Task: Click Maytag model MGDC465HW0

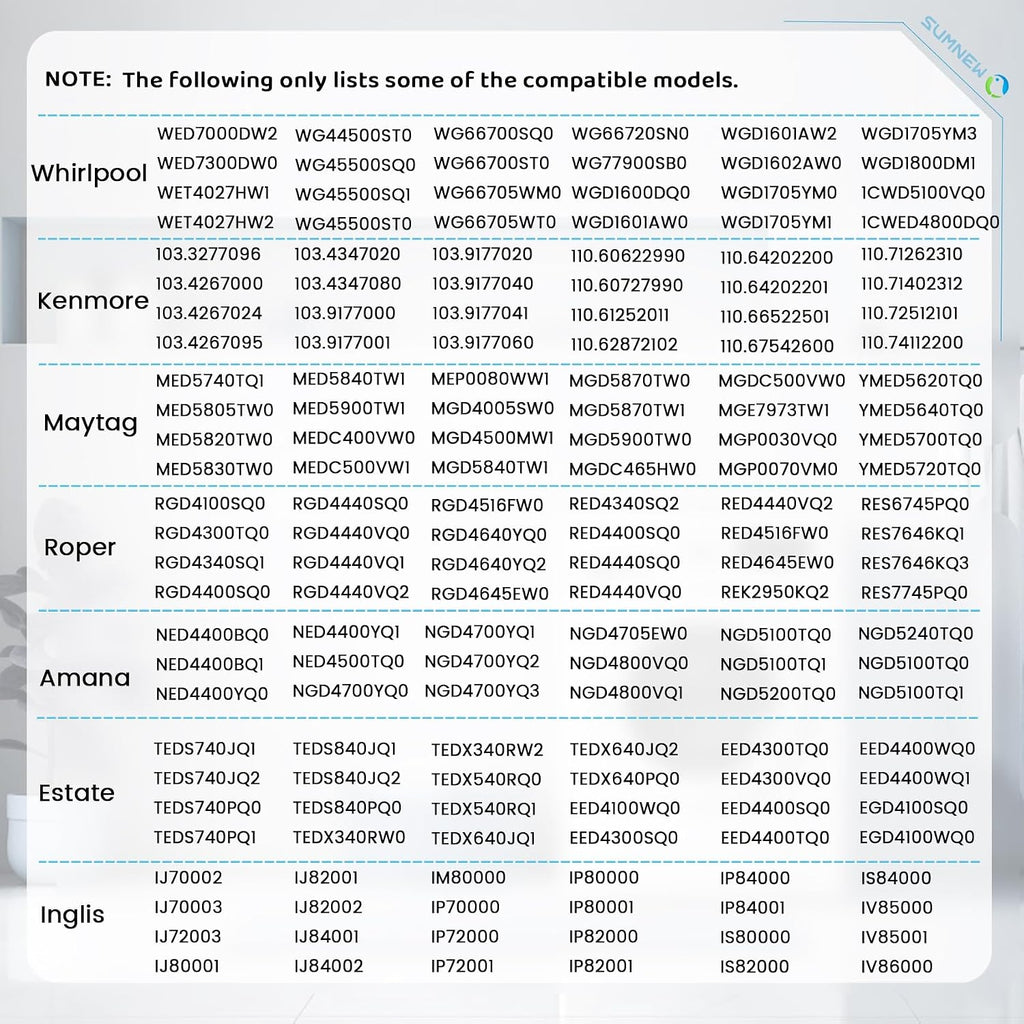Action: pyautogui.click(x=632, y=469)
